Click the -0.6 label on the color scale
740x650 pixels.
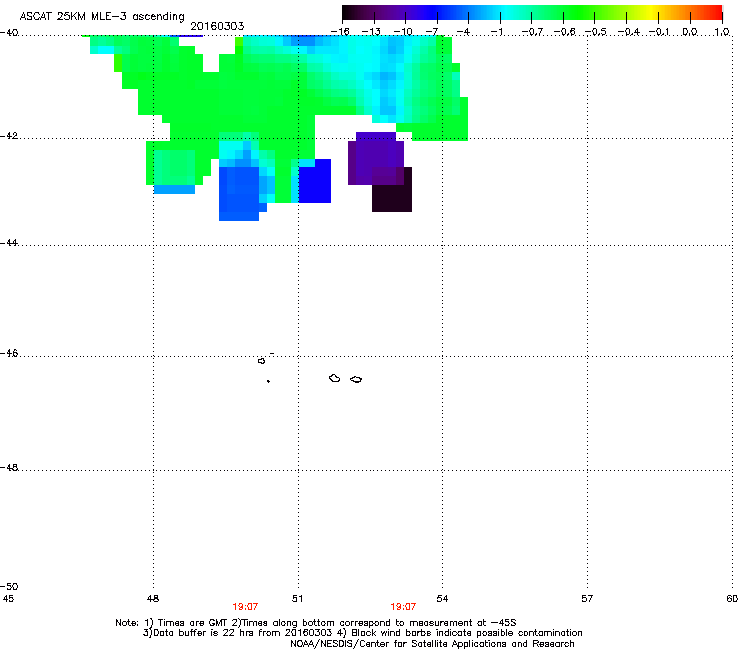[564, 32]
